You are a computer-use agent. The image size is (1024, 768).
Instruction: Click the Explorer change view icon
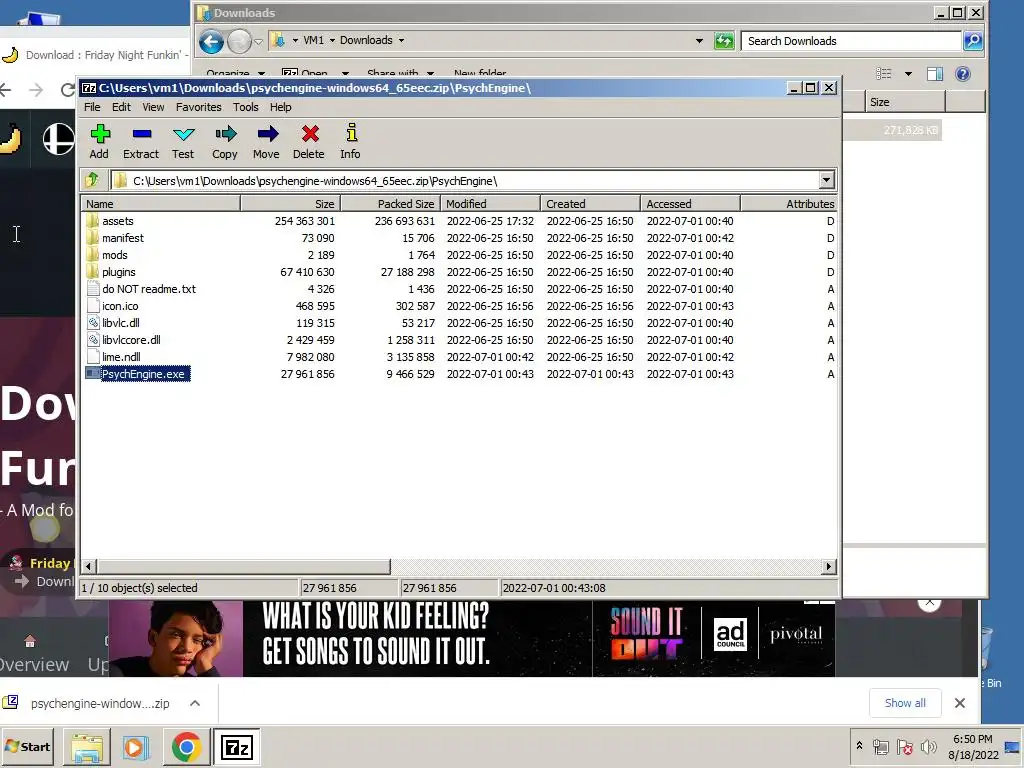[x=884, y=74]
